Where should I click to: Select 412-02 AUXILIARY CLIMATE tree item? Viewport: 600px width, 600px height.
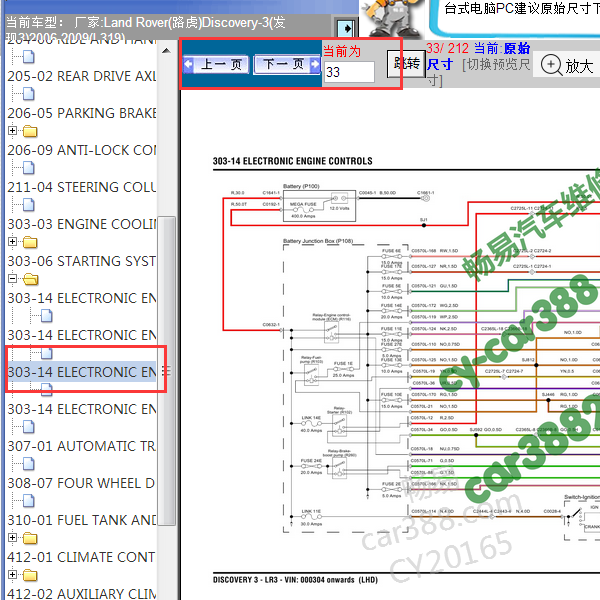(x=82, y=593)
